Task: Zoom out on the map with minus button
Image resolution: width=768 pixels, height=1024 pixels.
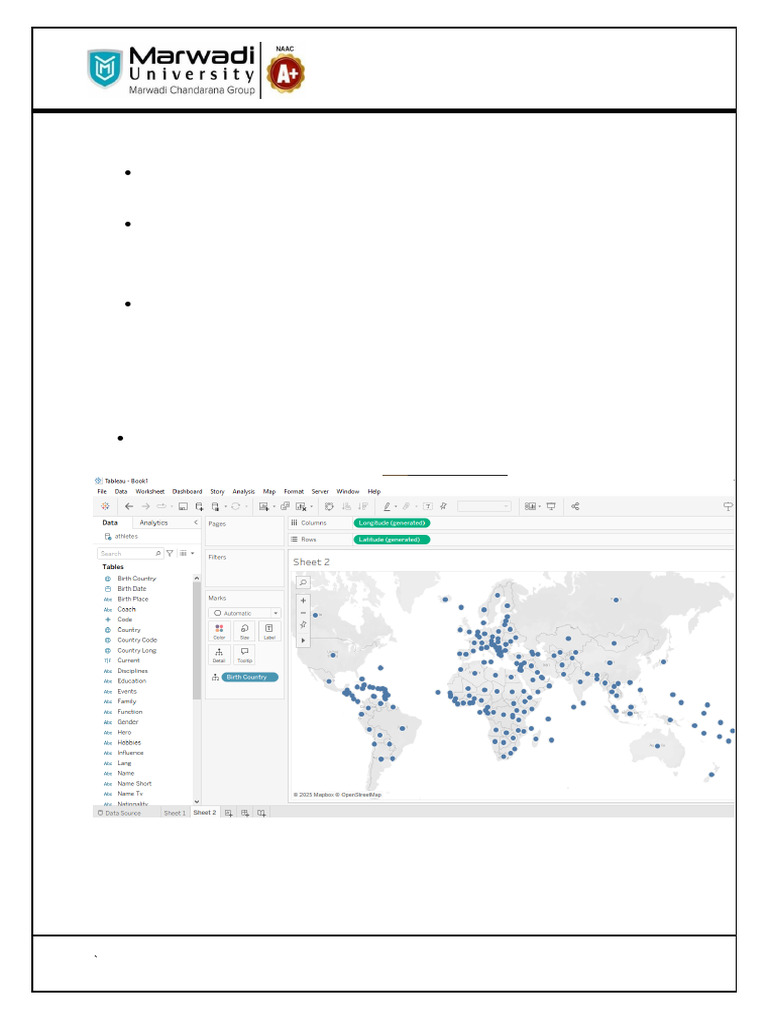Action: pos(303,613)
